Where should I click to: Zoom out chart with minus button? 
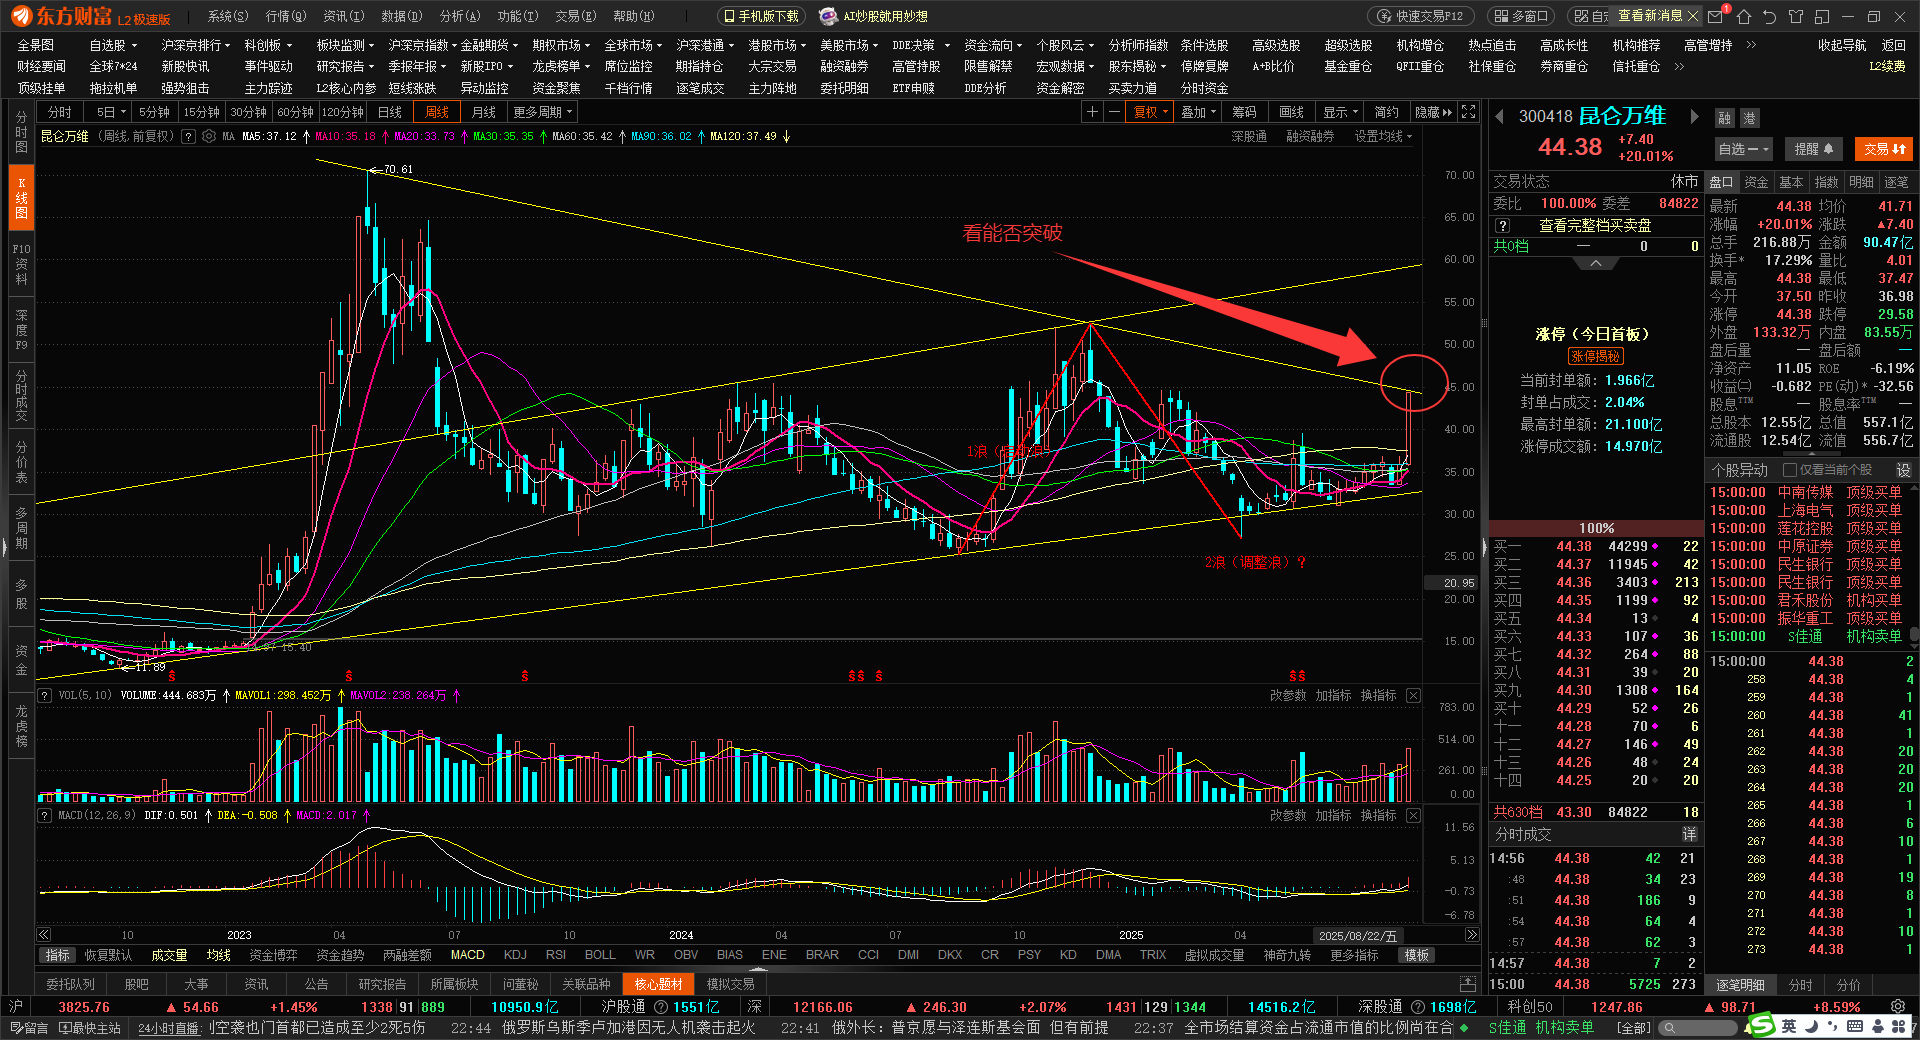1114,112
